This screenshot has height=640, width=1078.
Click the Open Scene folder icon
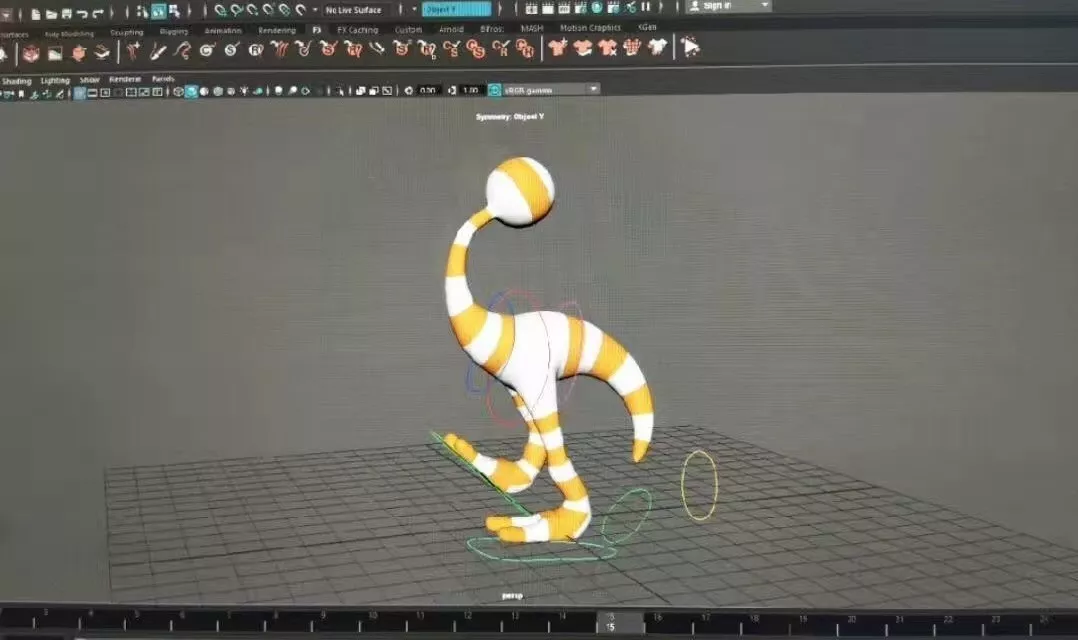[50, 13]
